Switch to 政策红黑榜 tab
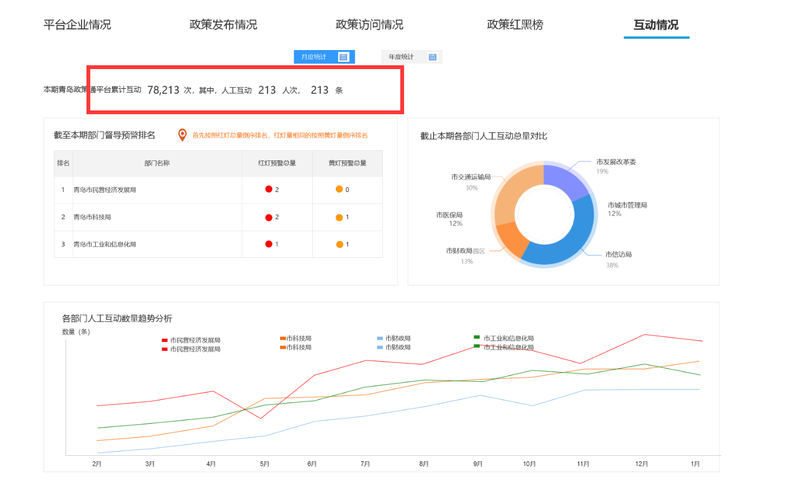Image resolution: width=800 pixels, height=489 pixels. coord(515,25)
